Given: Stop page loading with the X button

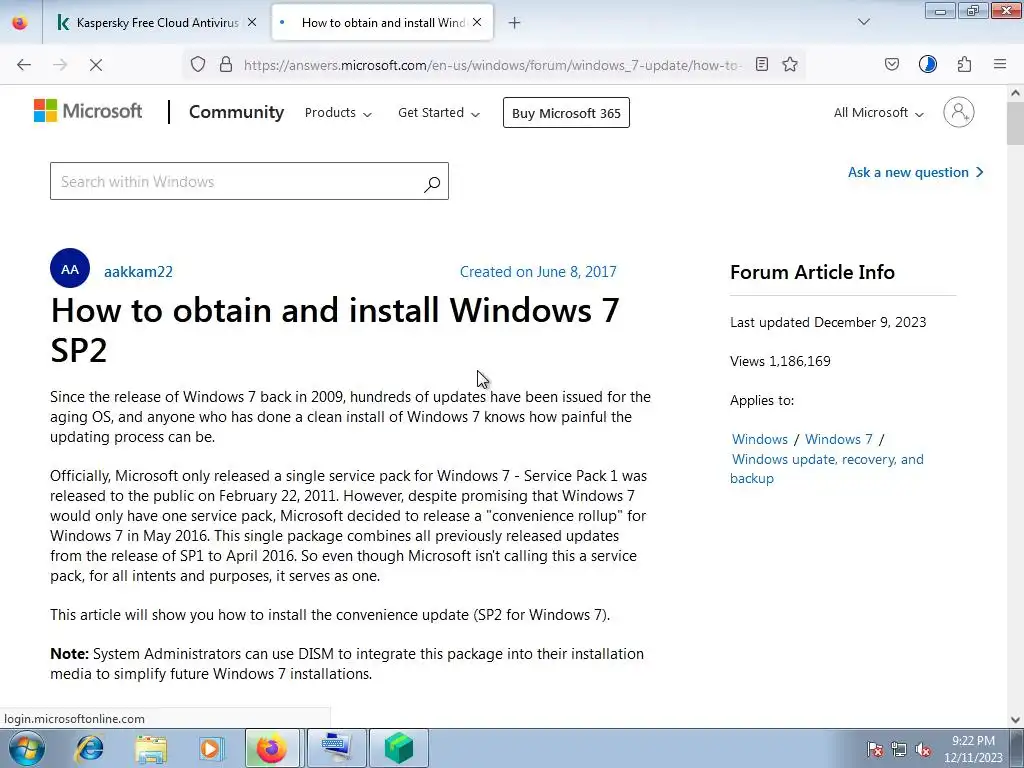Looking at the screenshot, I should (x=95, y=64).
